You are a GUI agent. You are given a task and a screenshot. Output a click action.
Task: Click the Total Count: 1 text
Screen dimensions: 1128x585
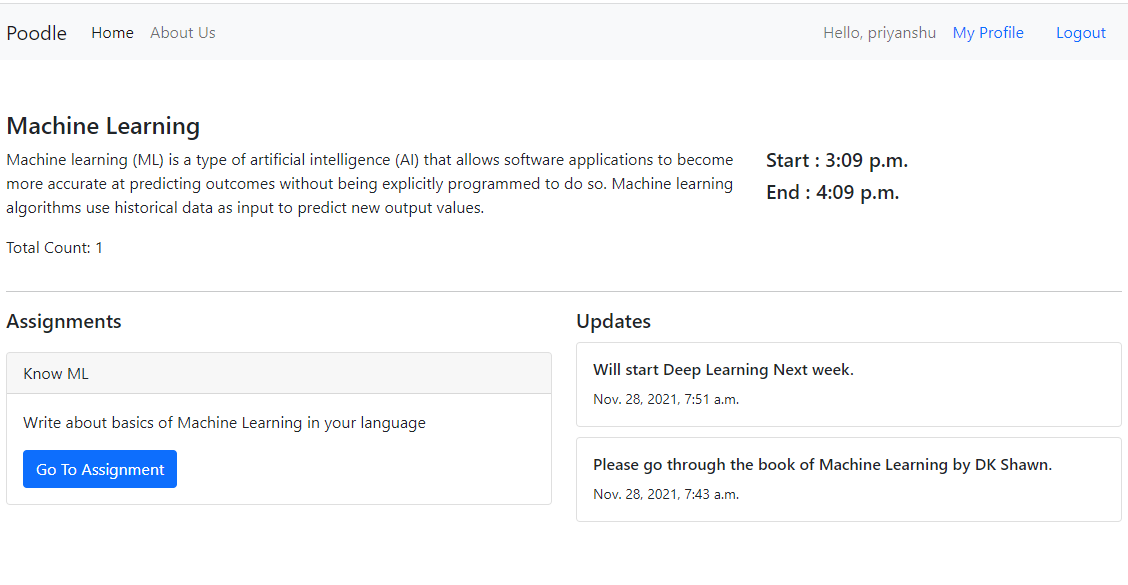(x=54, y=247)
